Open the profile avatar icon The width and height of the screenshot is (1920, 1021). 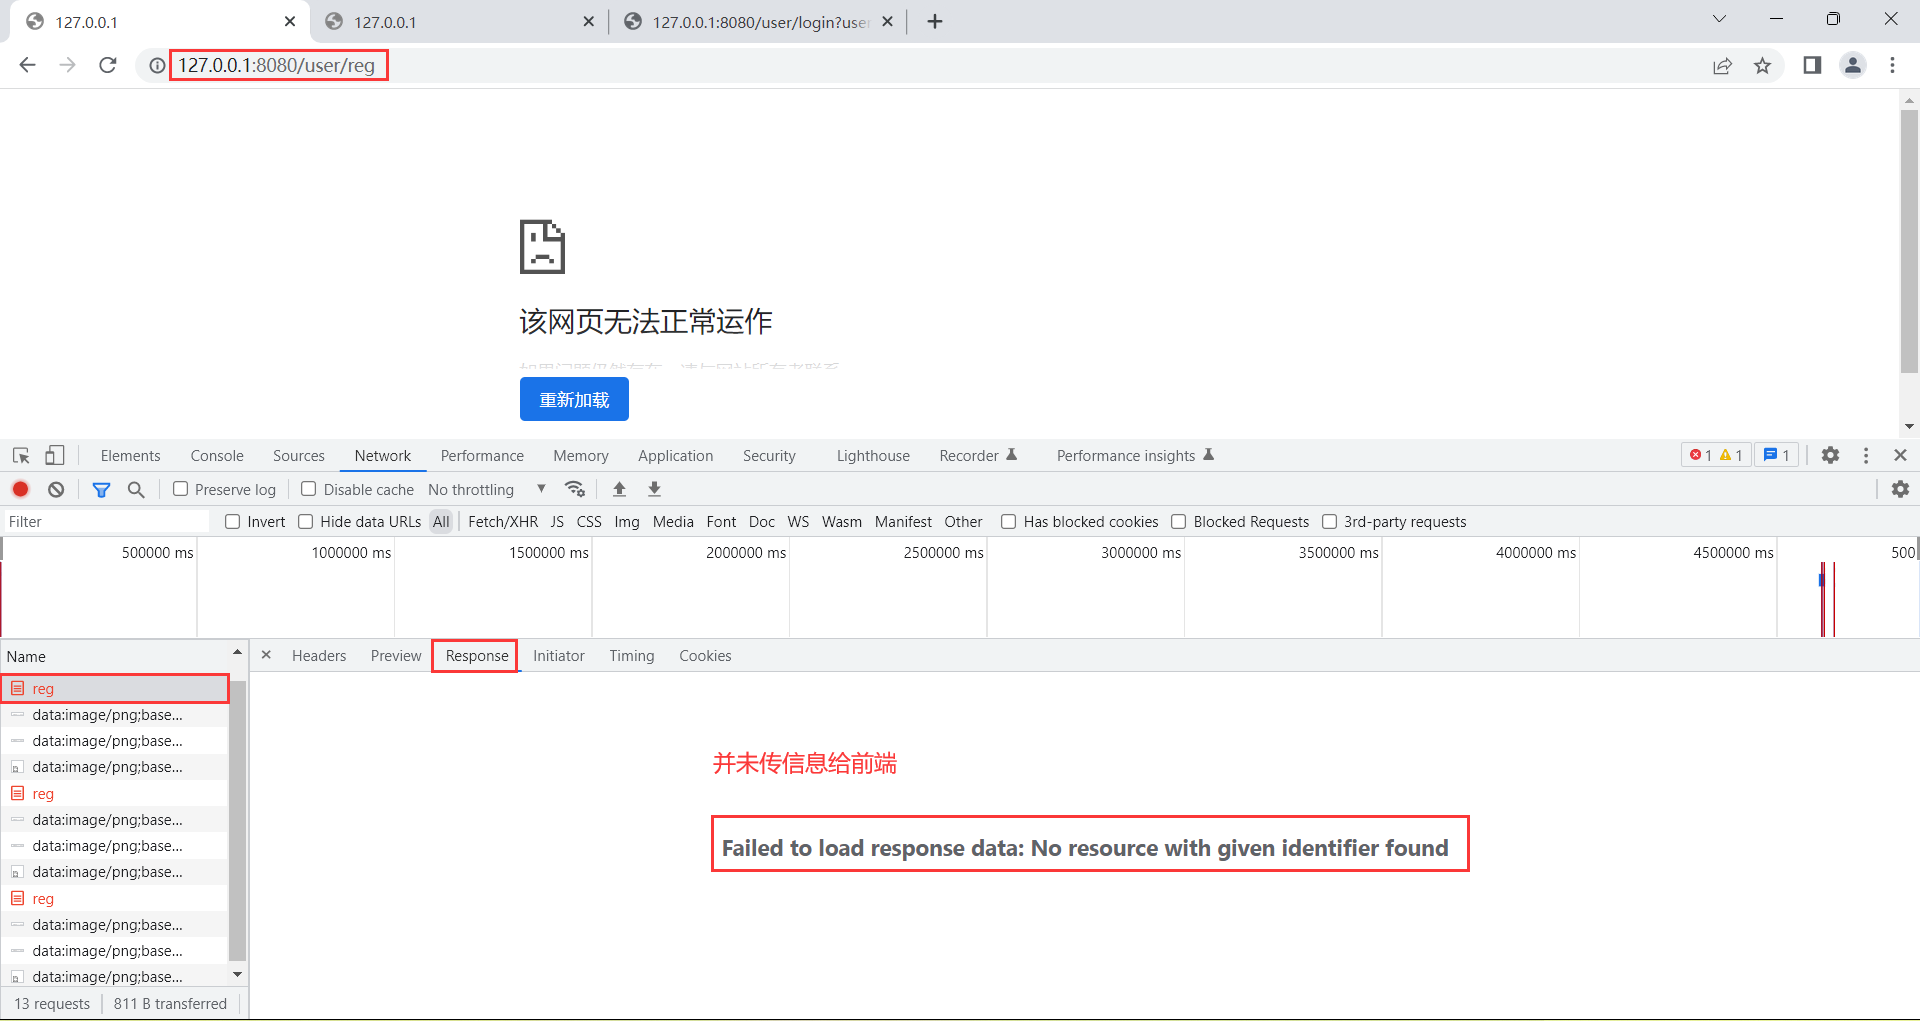[x=1853, y=65]
